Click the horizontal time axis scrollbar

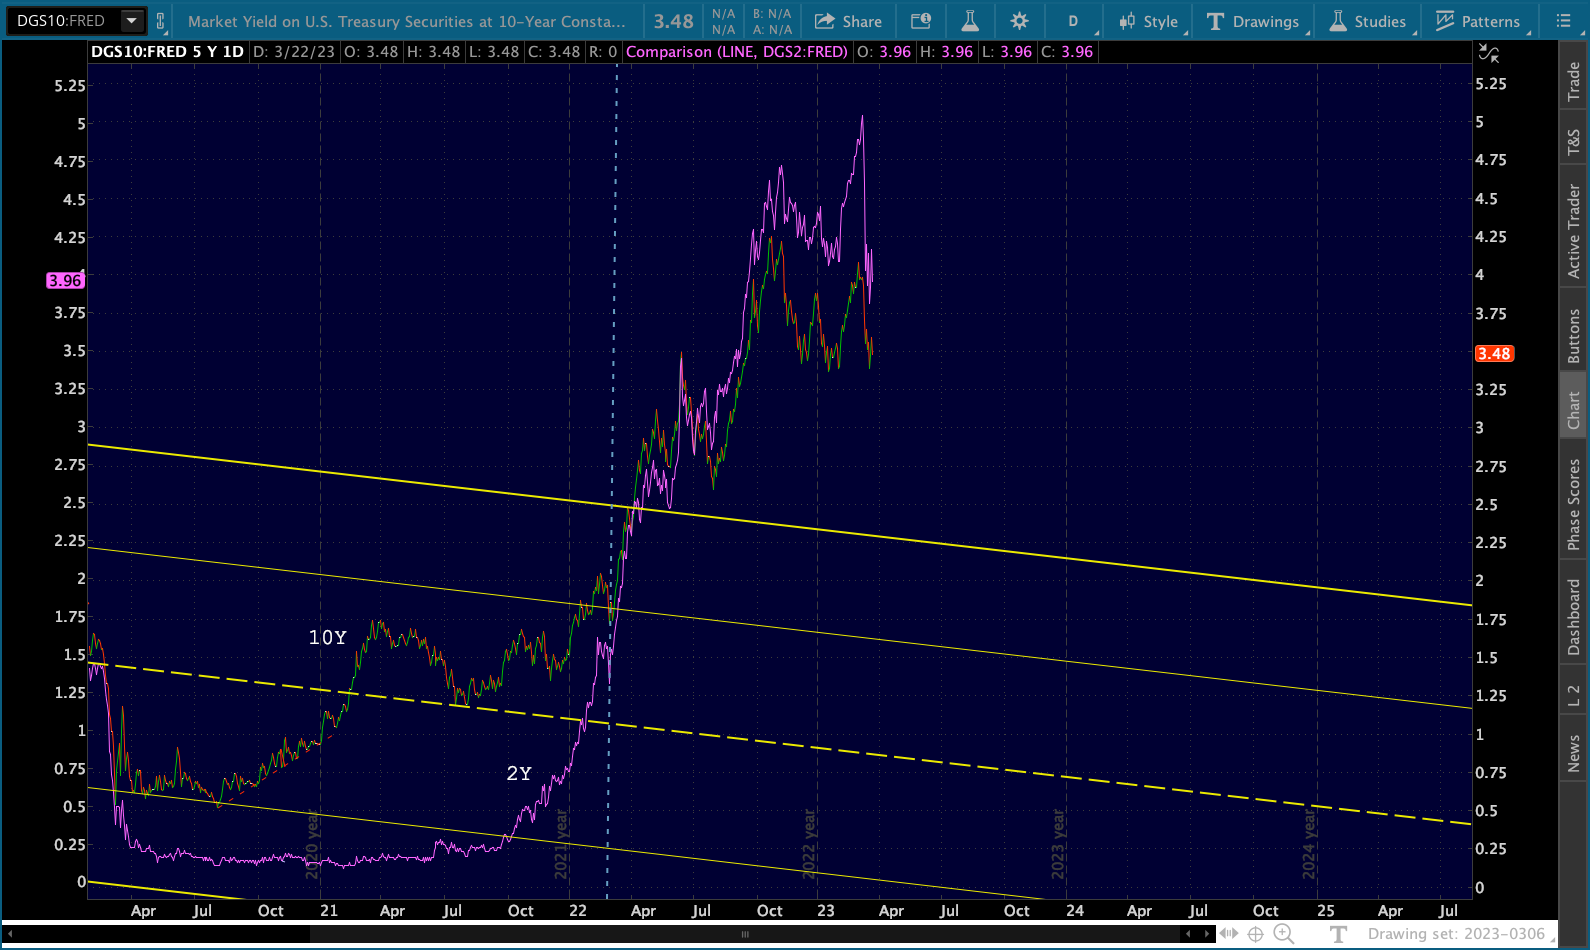tap(744, 934)
